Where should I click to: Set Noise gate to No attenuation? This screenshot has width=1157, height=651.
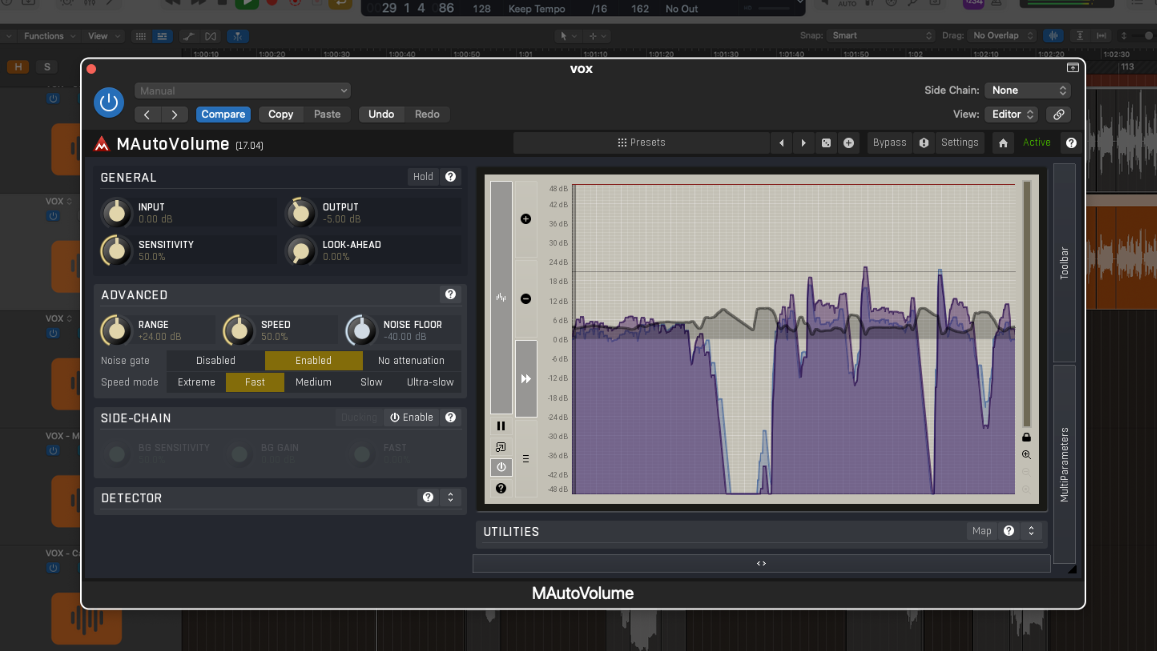click(x=411, y=361)
